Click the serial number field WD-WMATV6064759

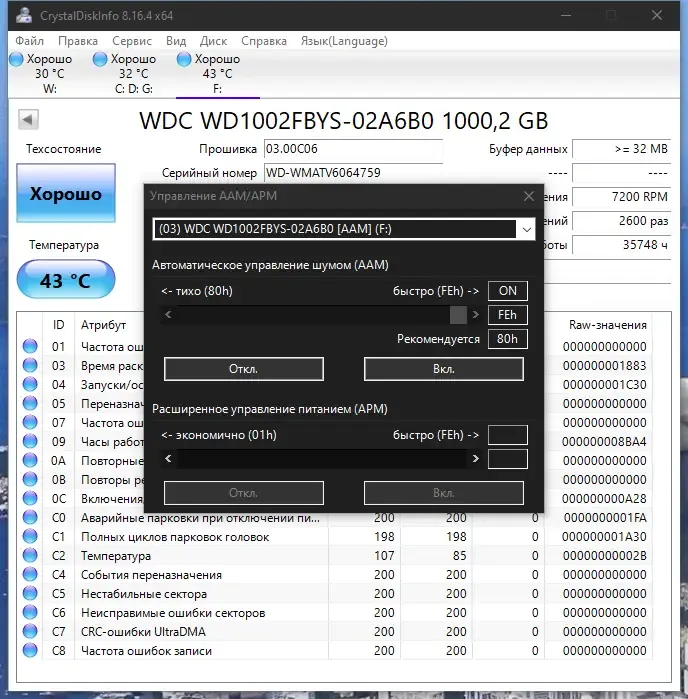(353, 173)
